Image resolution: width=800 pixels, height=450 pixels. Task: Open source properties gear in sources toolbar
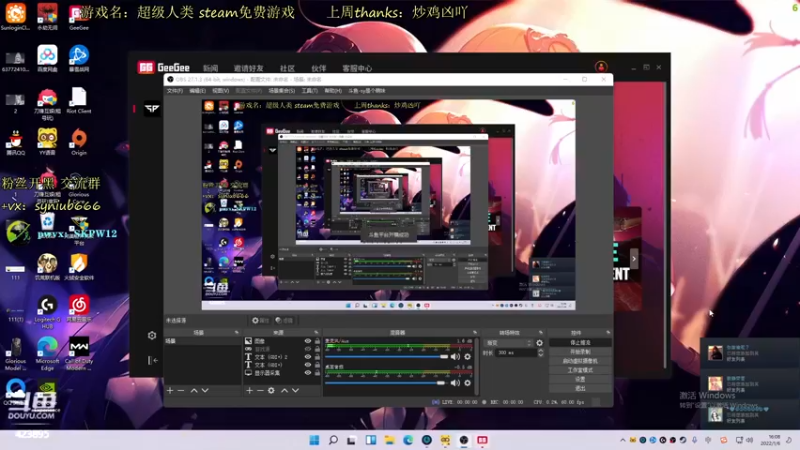[271, 390]
